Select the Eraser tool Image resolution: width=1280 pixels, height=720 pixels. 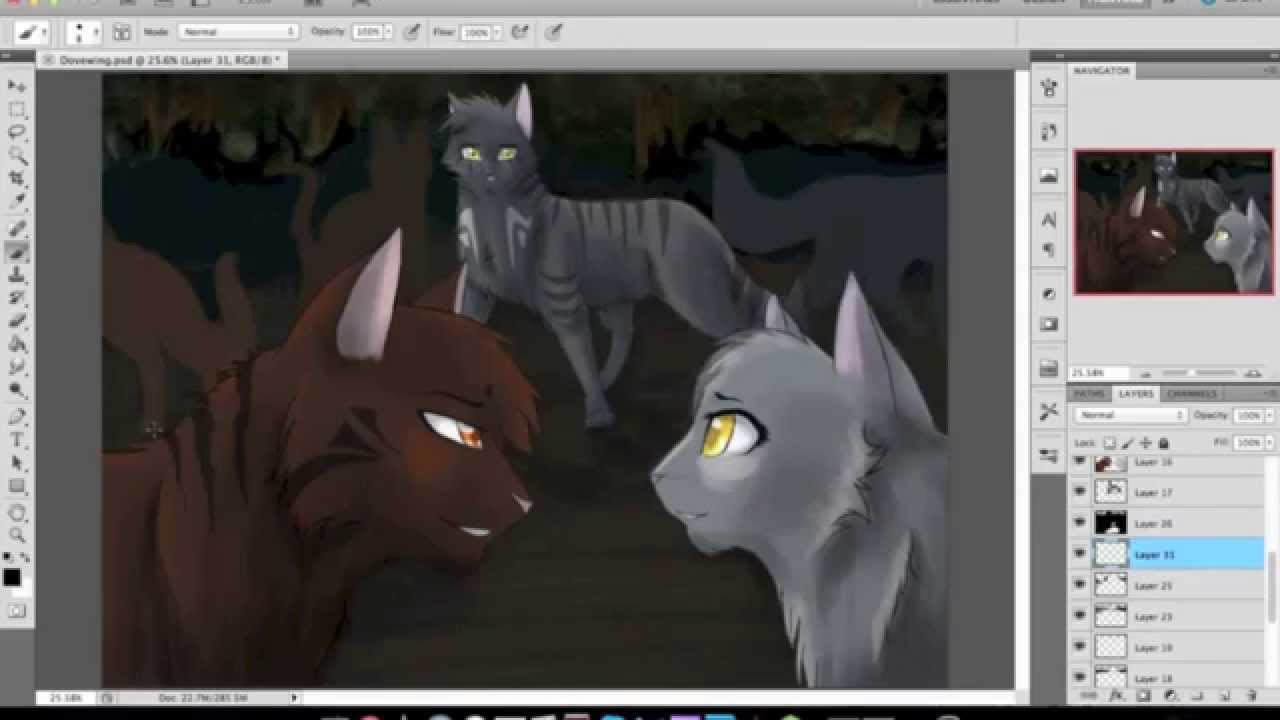coord(17,321)
